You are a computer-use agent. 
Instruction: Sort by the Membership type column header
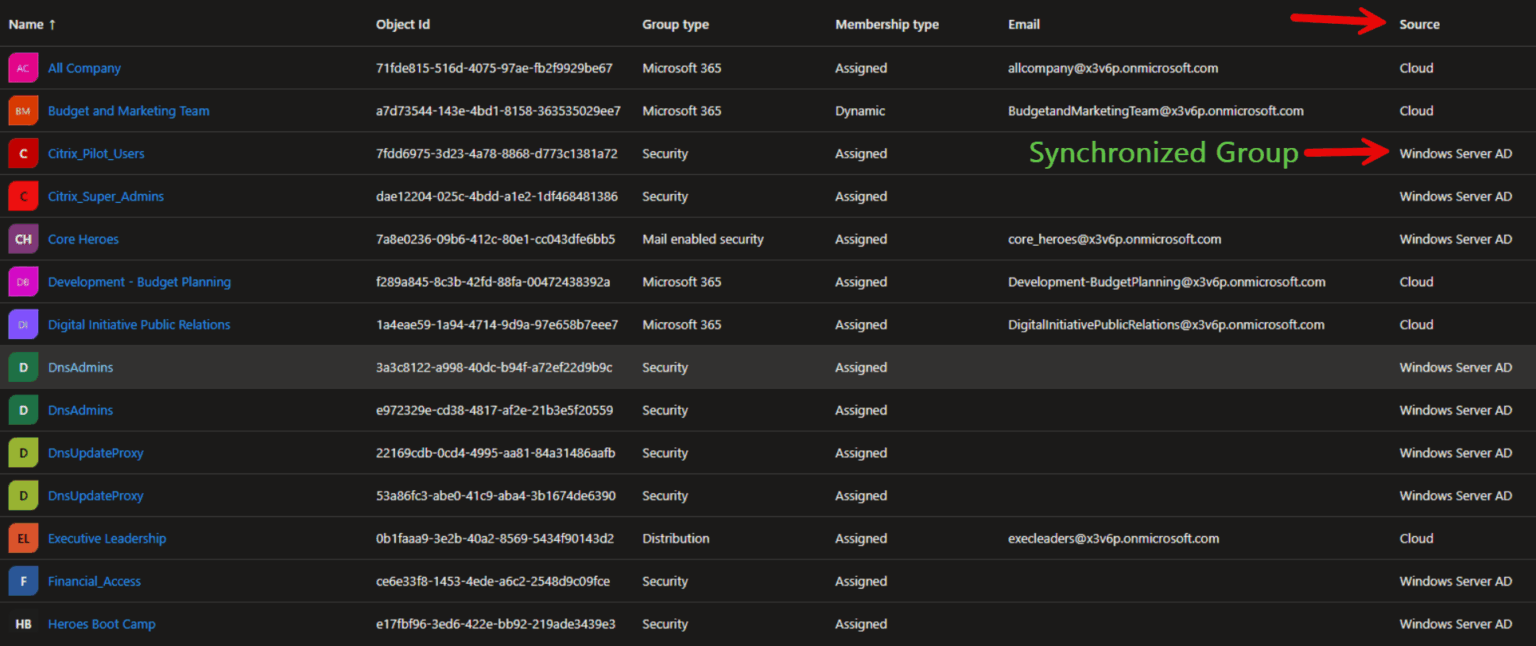coord(887,25)
